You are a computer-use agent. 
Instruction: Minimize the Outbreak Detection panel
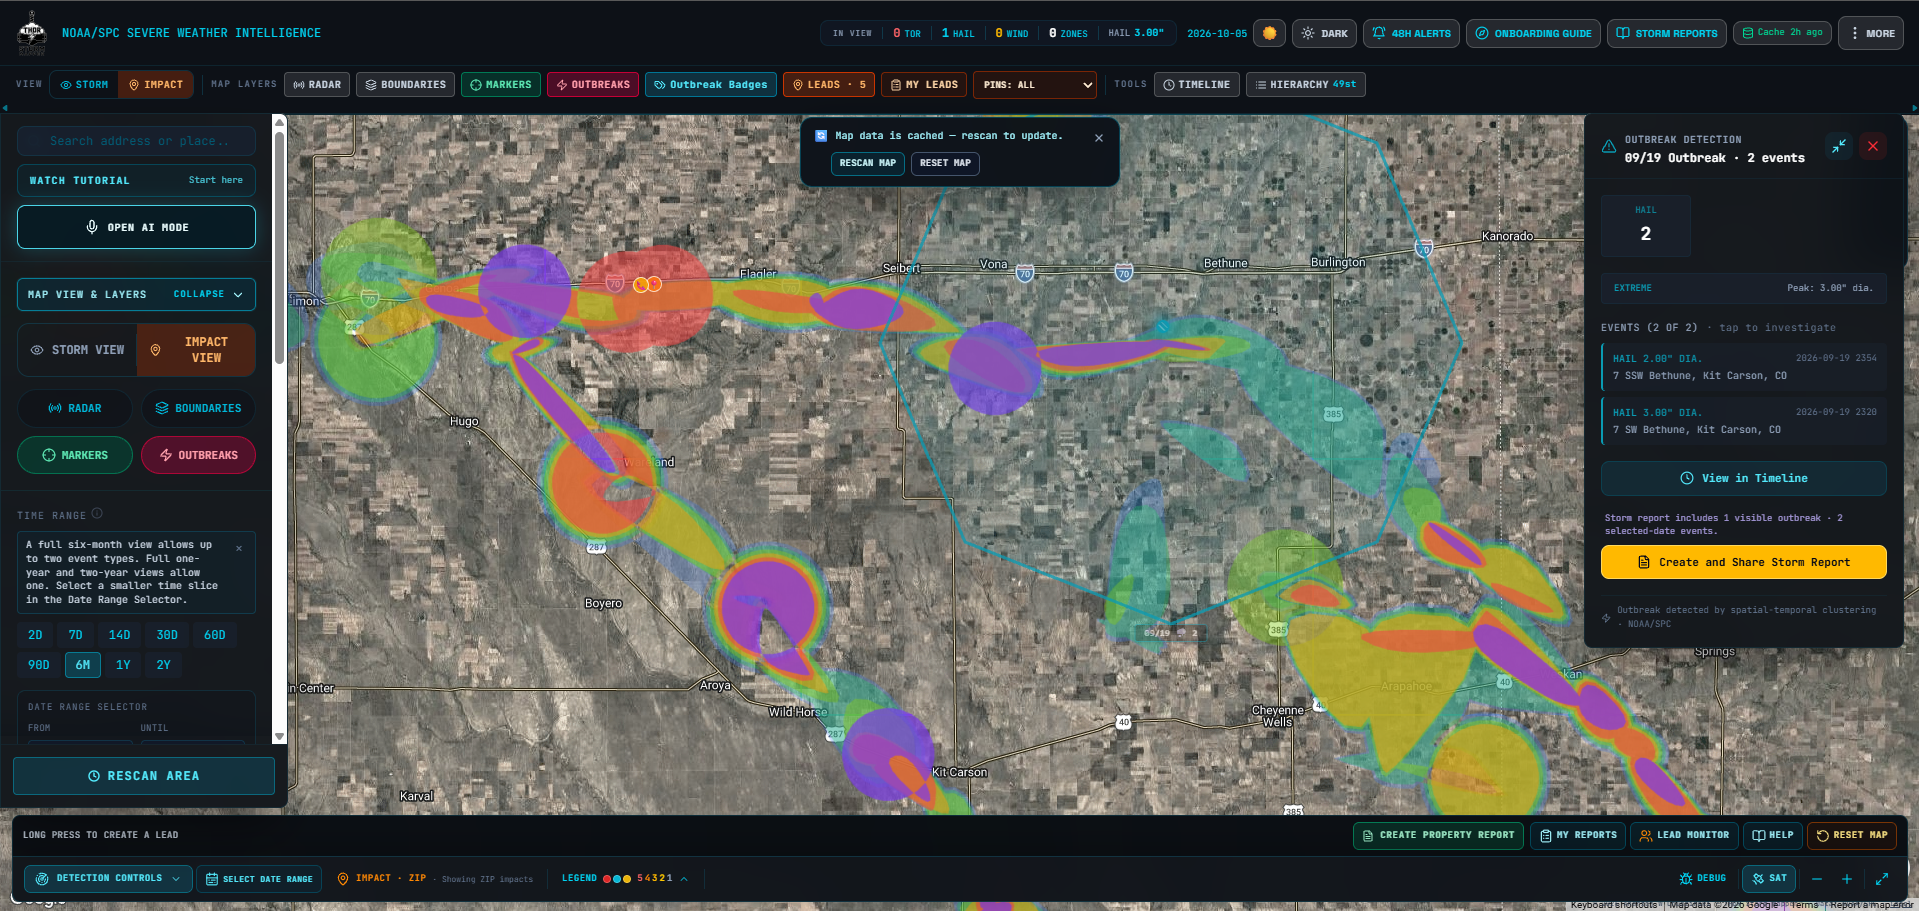tap(1839, 146)
